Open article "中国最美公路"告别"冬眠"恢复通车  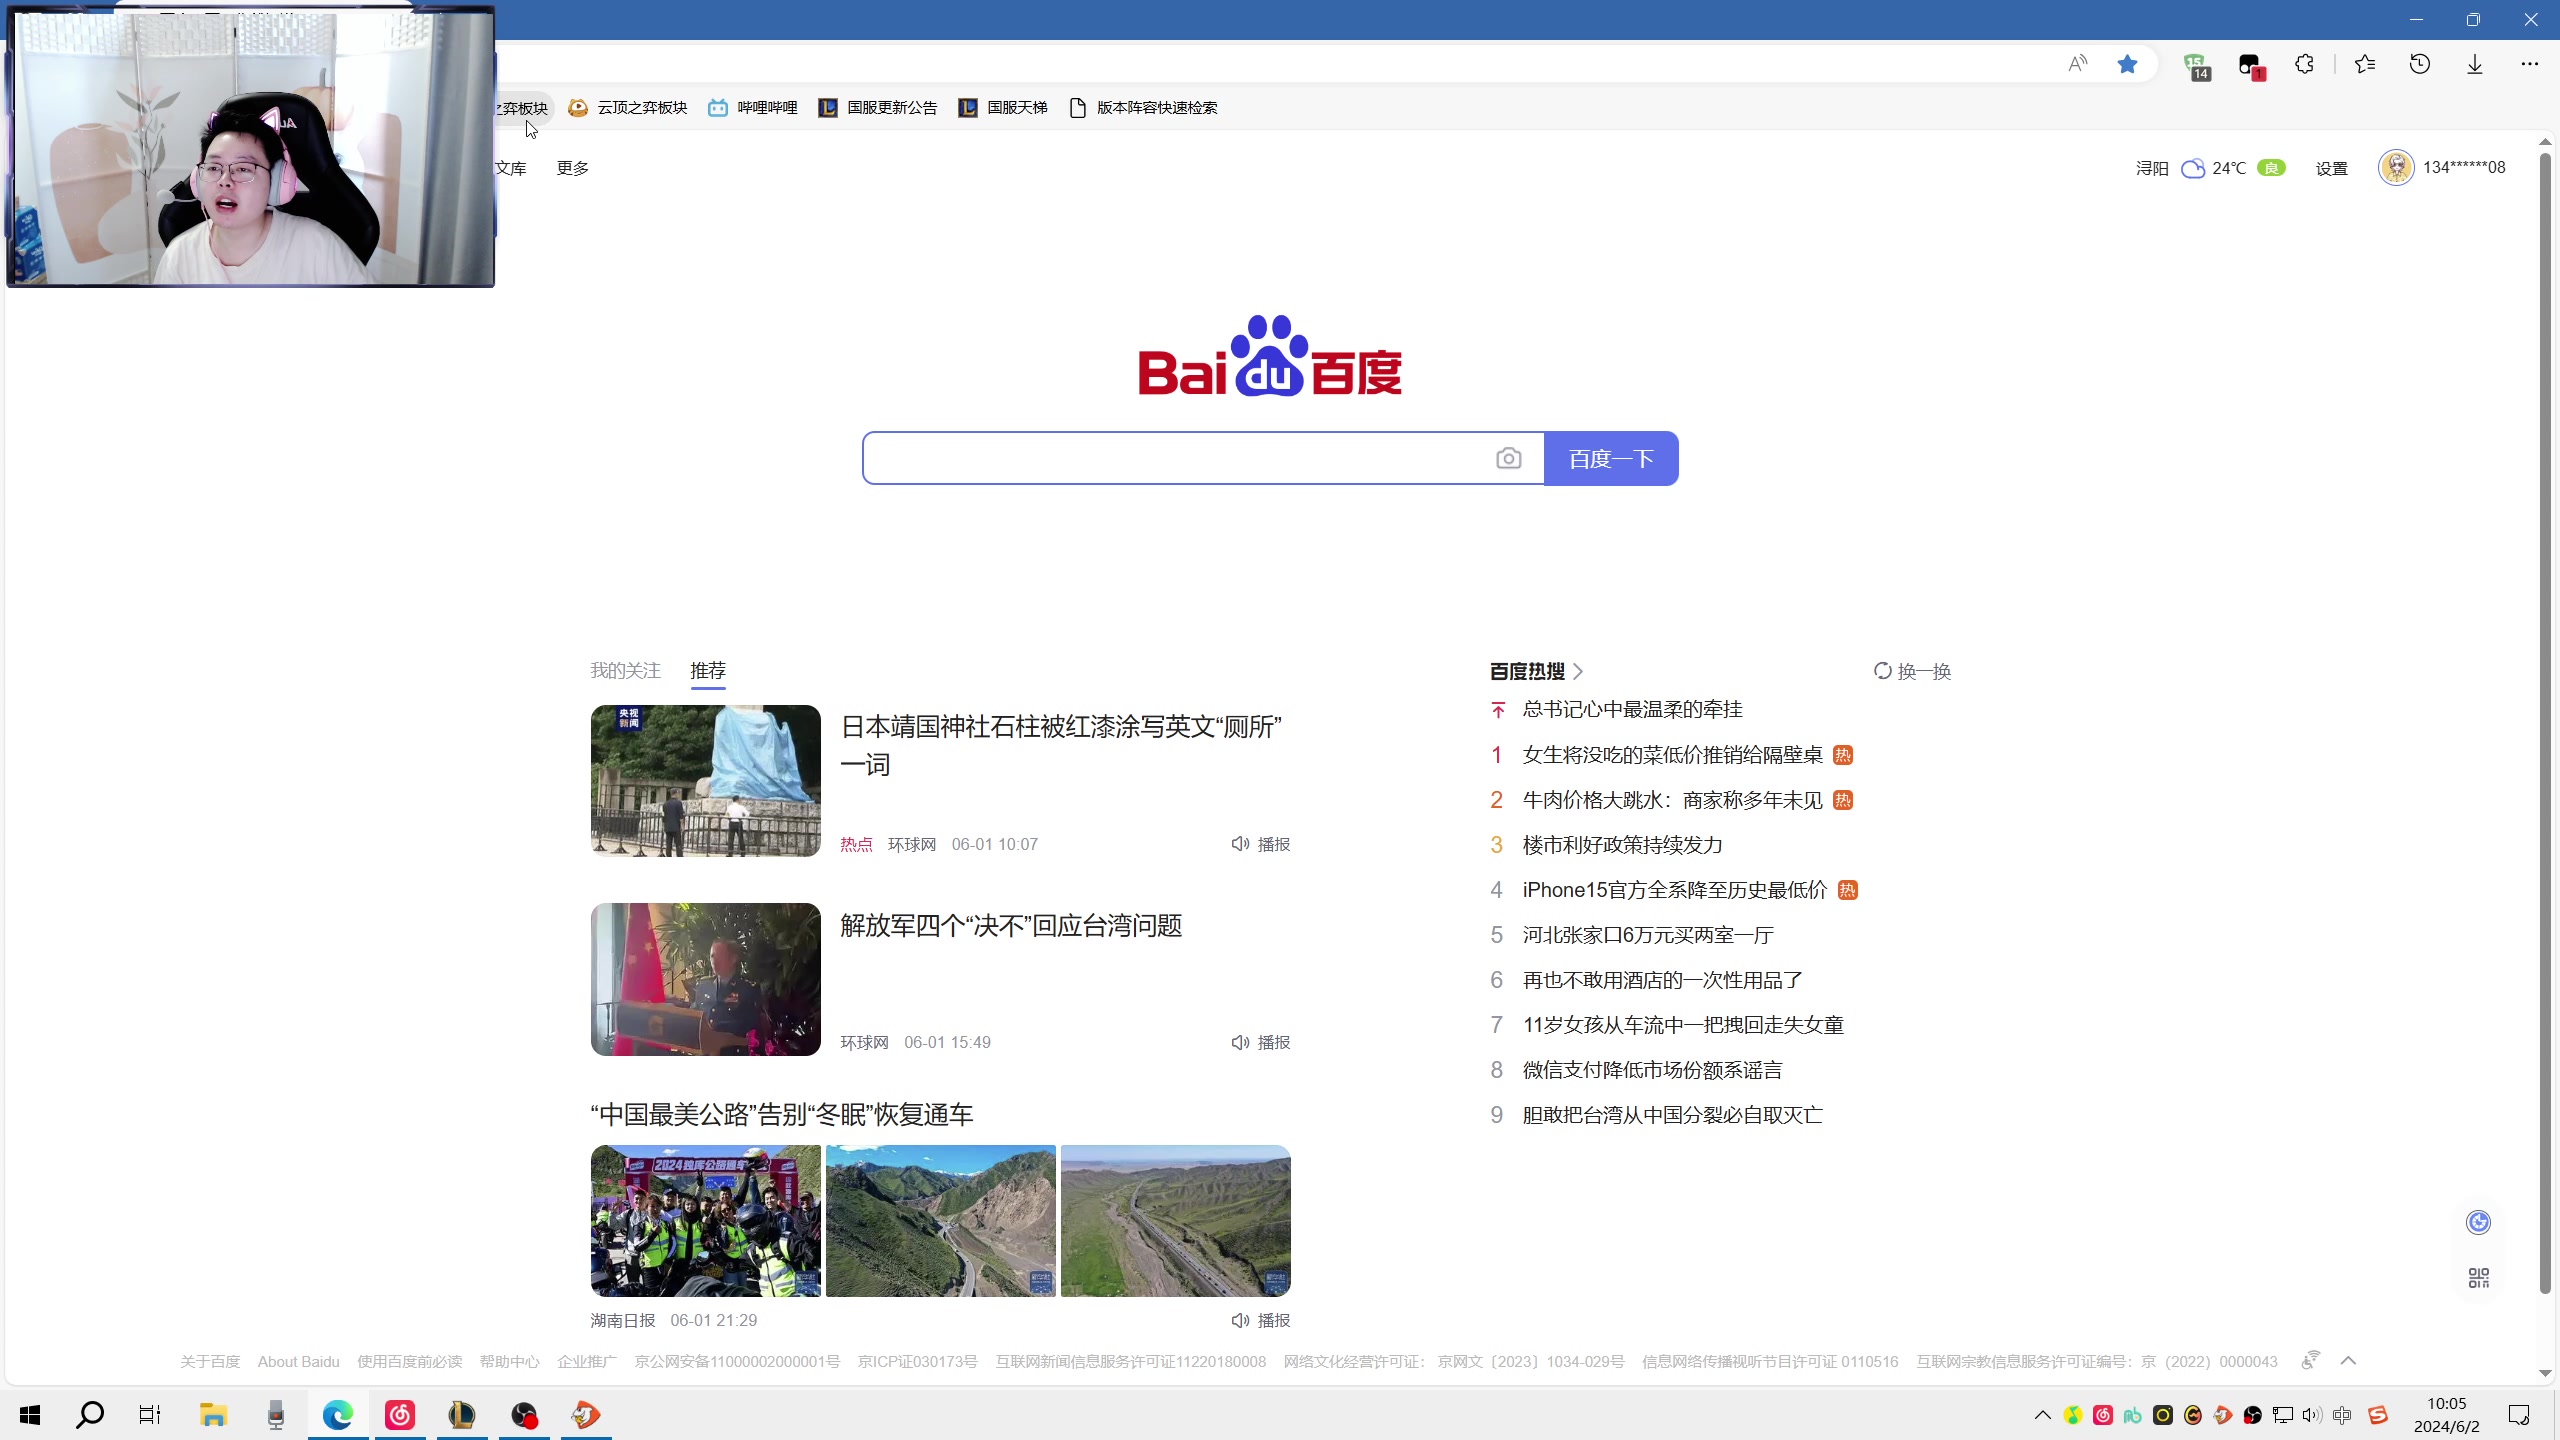782,1114
